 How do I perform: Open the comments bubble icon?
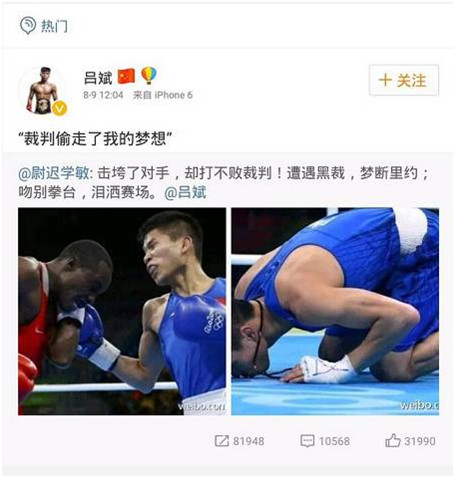307,441
